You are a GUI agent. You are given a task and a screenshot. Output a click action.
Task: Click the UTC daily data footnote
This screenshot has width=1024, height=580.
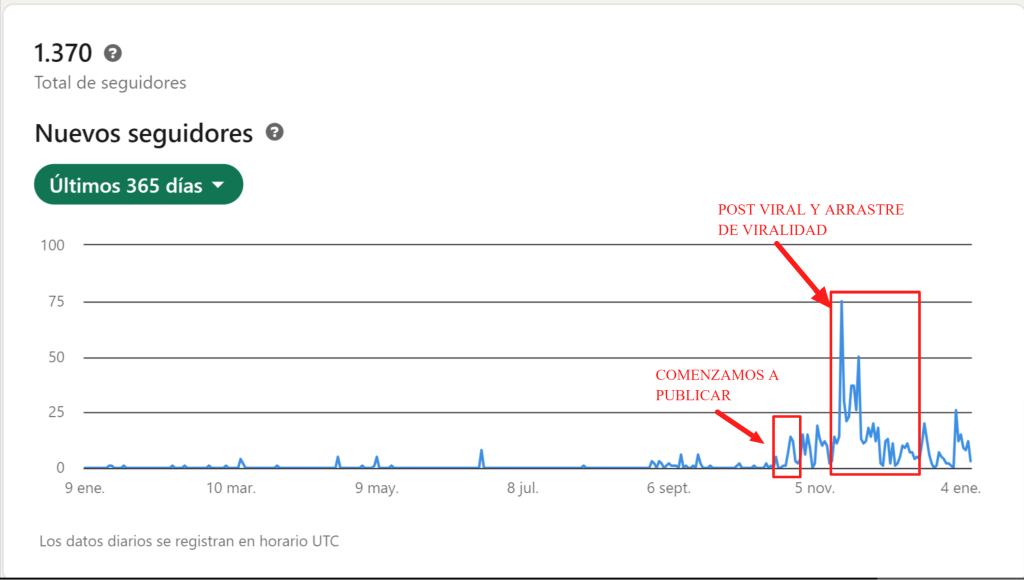pos(189,541)
